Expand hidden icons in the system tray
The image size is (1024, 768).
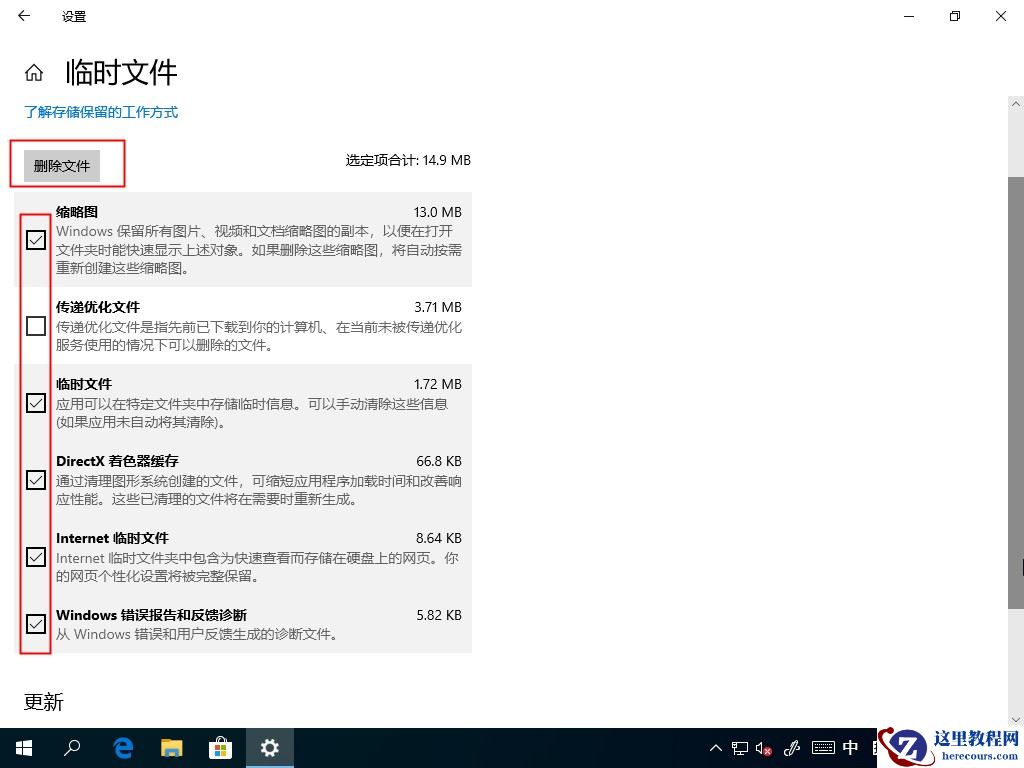point(715,747)
